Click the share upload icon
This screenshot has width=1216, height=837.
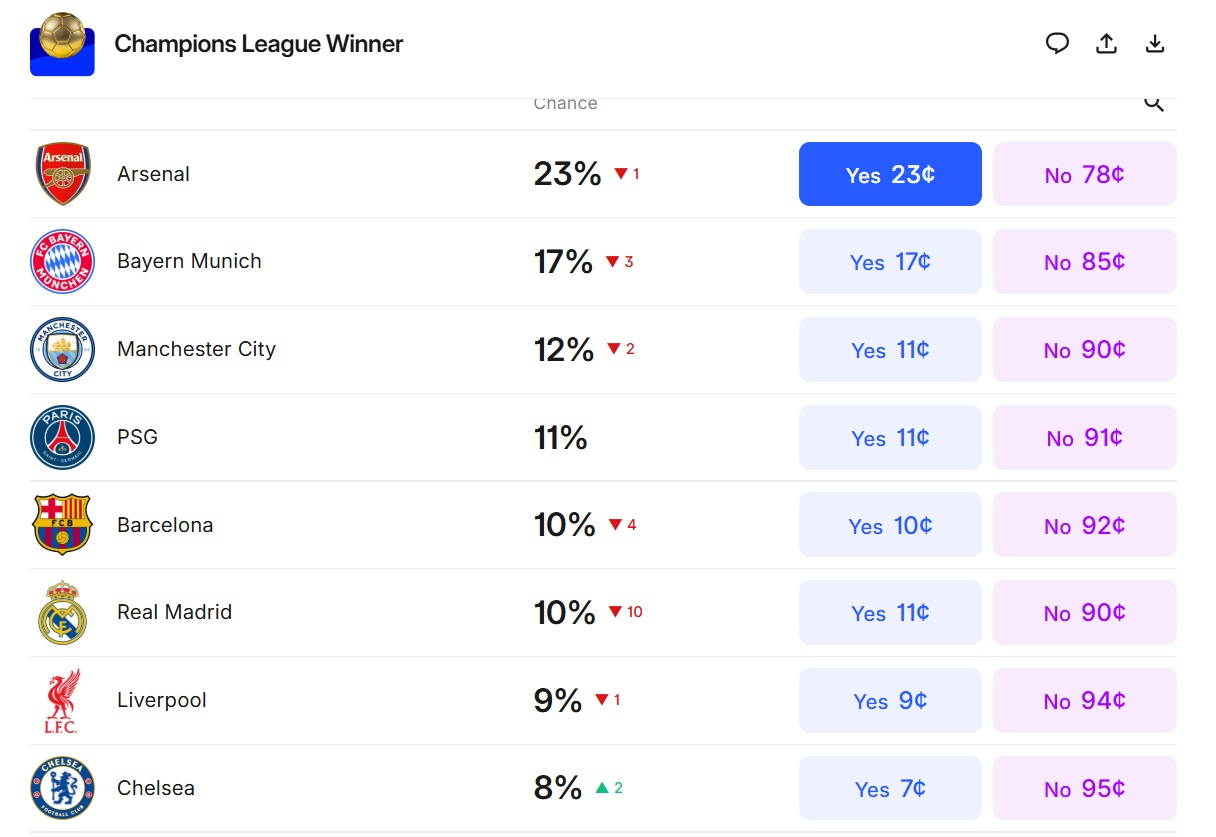(x=1106, y=43)
